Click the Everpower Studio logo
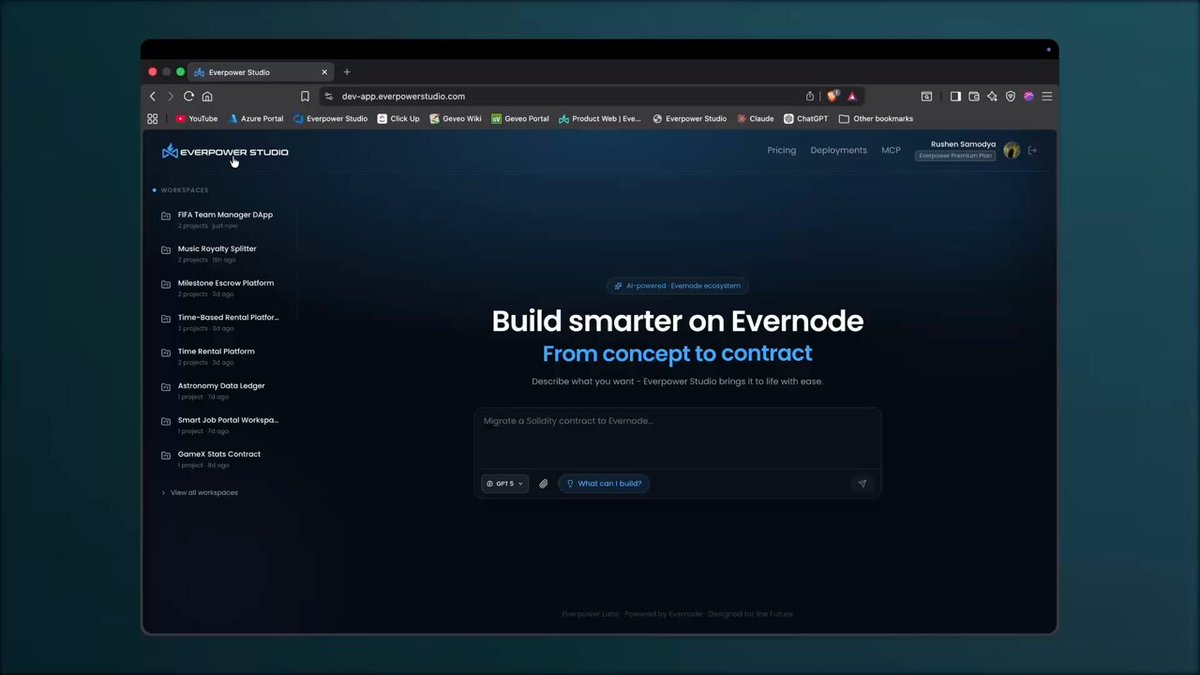Image resolution: width=1200 pixels, height=675 pixels. point(225,151)
